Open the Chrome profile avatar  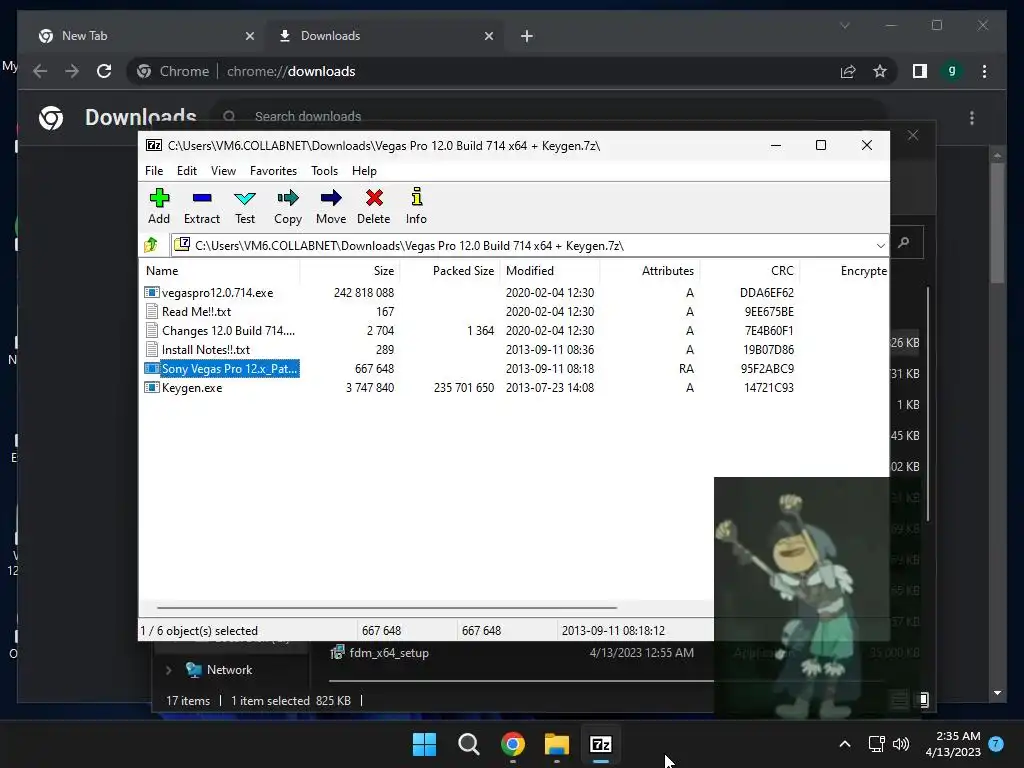952,71
